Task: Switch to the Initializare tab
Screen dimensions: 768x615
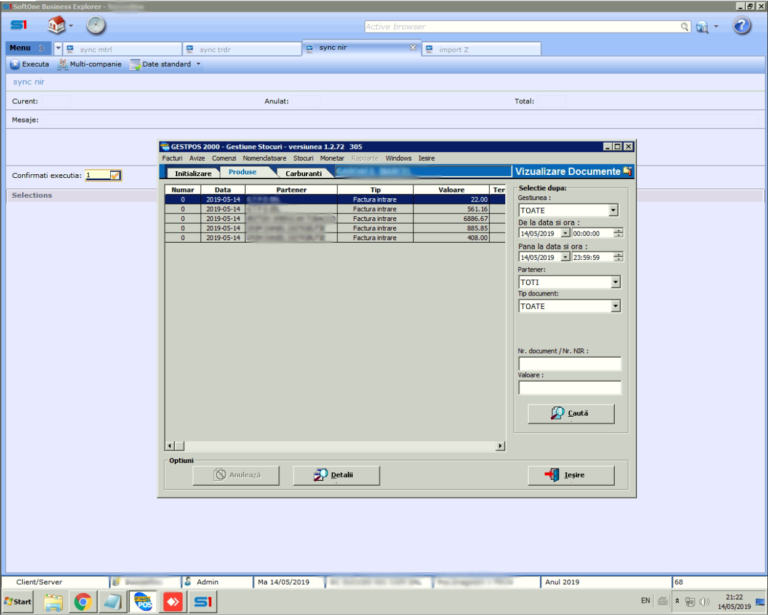Action: pos(193,173)
